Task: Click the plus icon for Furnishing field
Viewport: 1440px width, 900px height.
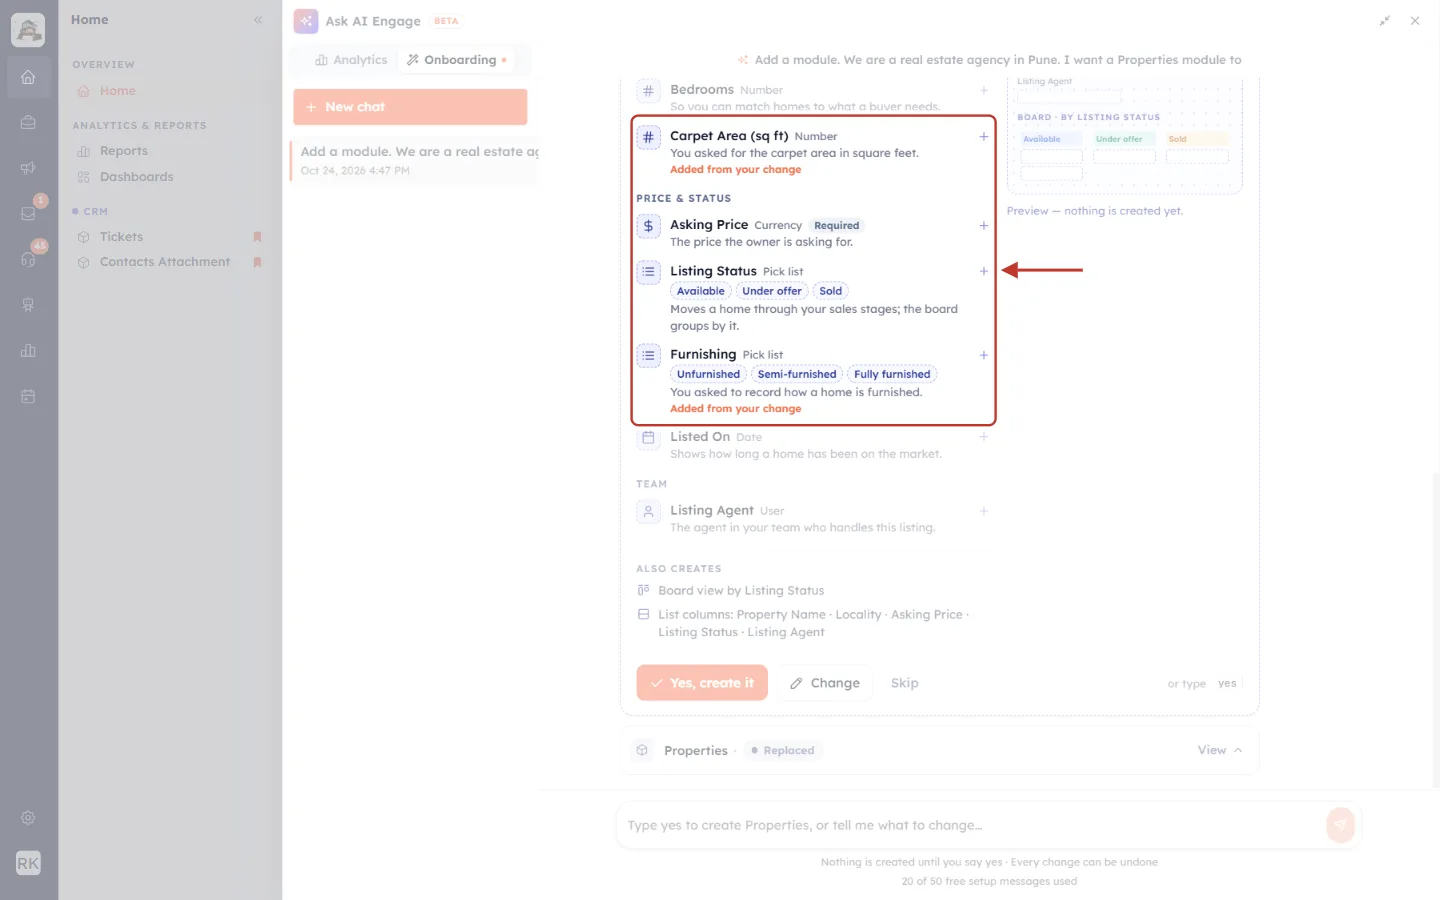Action: [983, 355]
